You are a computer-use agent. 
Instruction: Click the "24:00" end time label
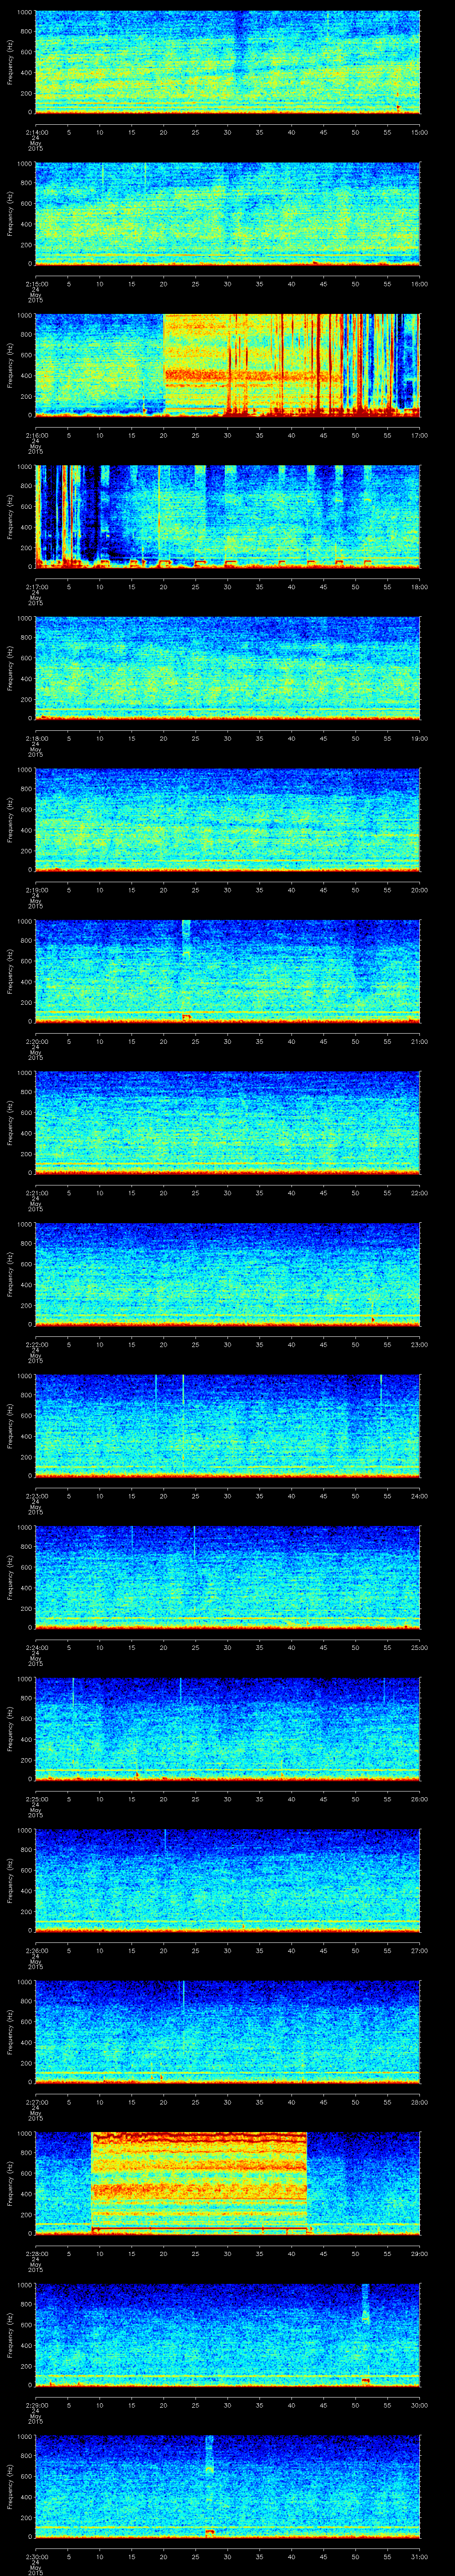coord(420,1496)
